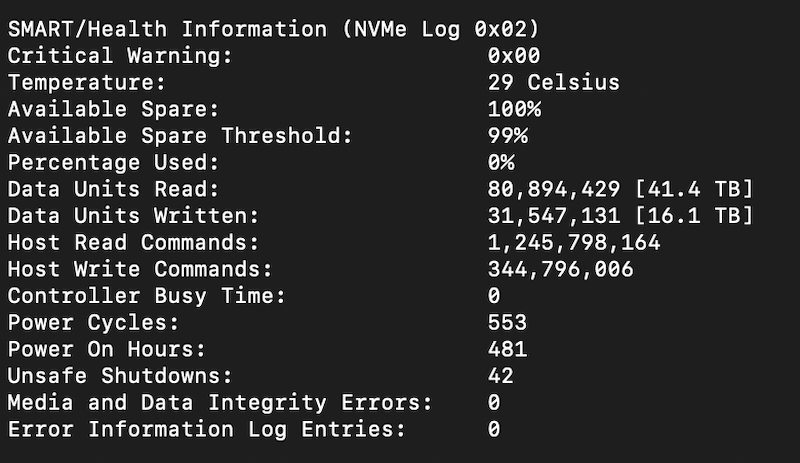Click the Unsafe Shutdowns value 42

(501, 376)
